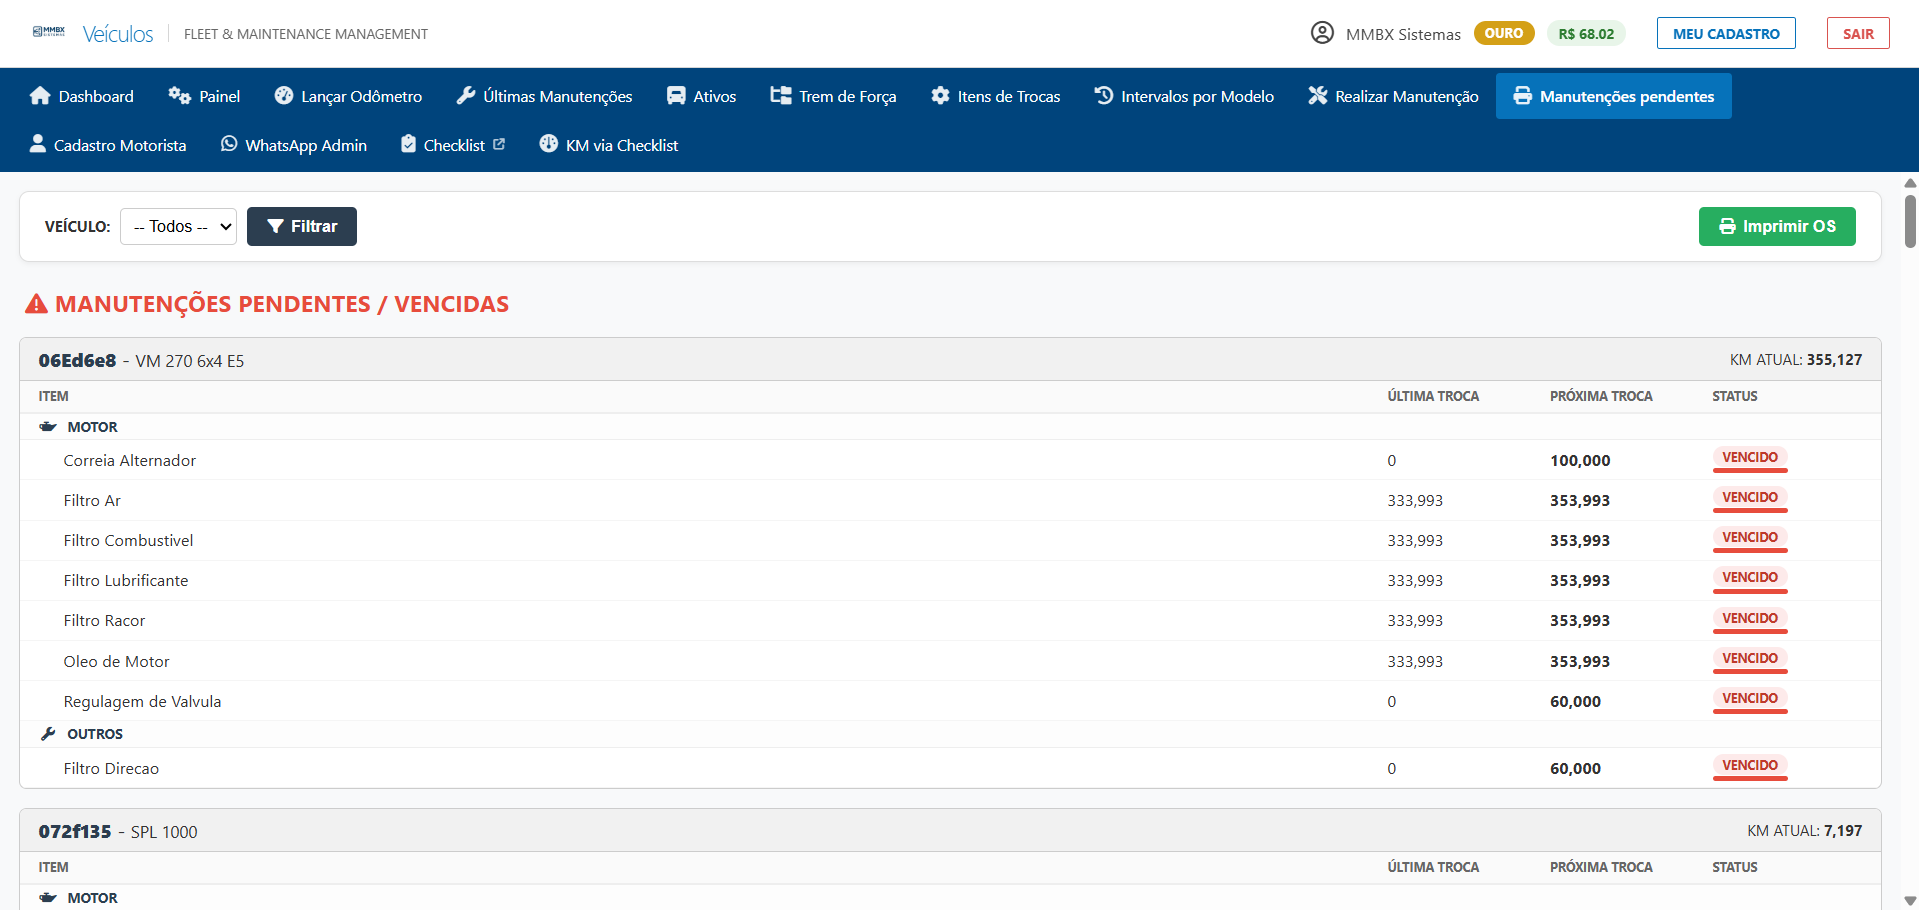
Task: Click the MOTOR engine icon for 06Ed6e8
Action: point(48,427)
